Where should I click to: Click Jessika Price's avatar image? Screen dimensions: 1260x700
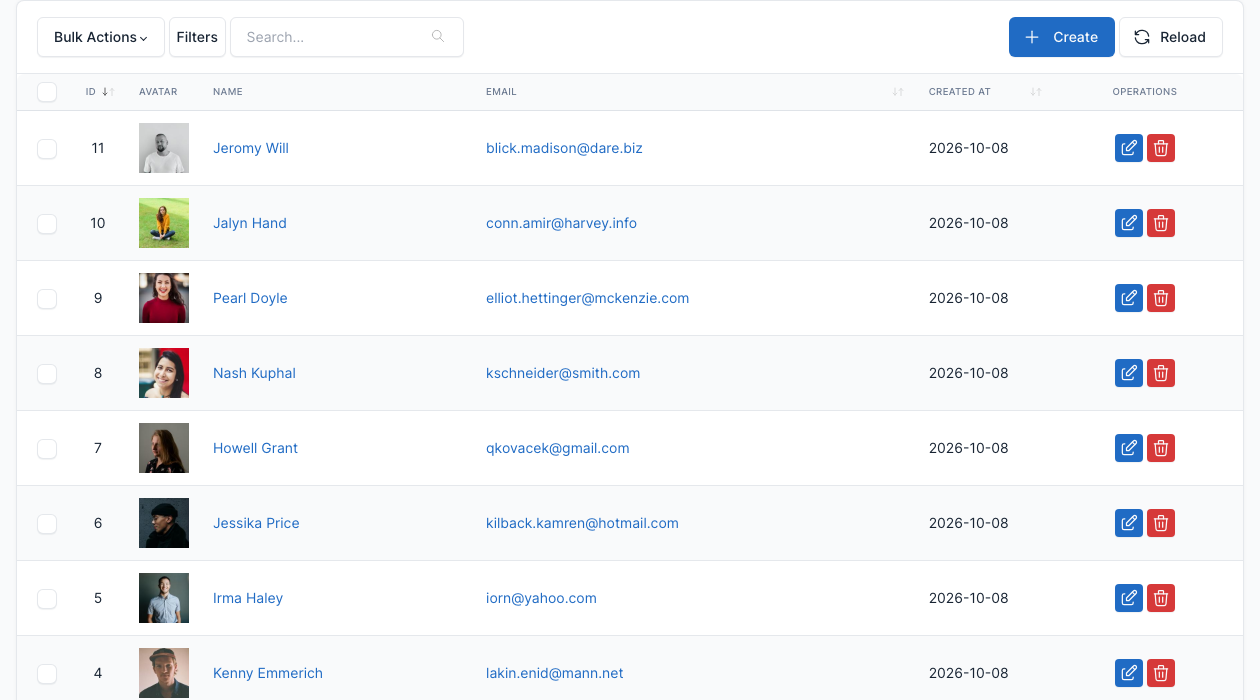point(164,523)
